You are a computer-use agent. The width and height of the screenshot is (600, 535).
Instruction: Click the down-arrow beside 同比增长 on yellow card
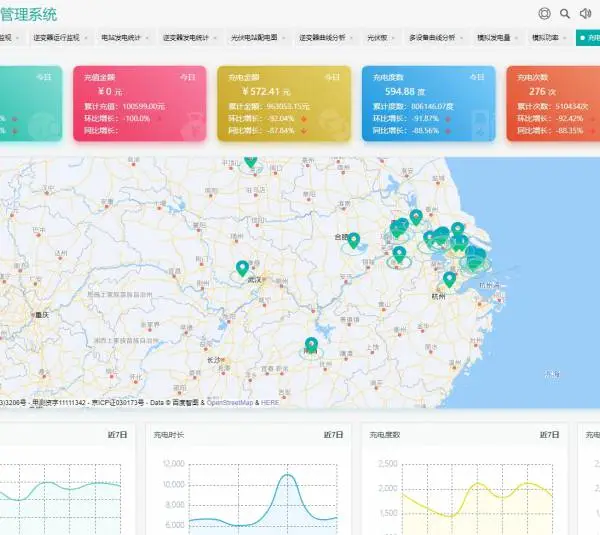pyautogui.click(x=304, y=131)
